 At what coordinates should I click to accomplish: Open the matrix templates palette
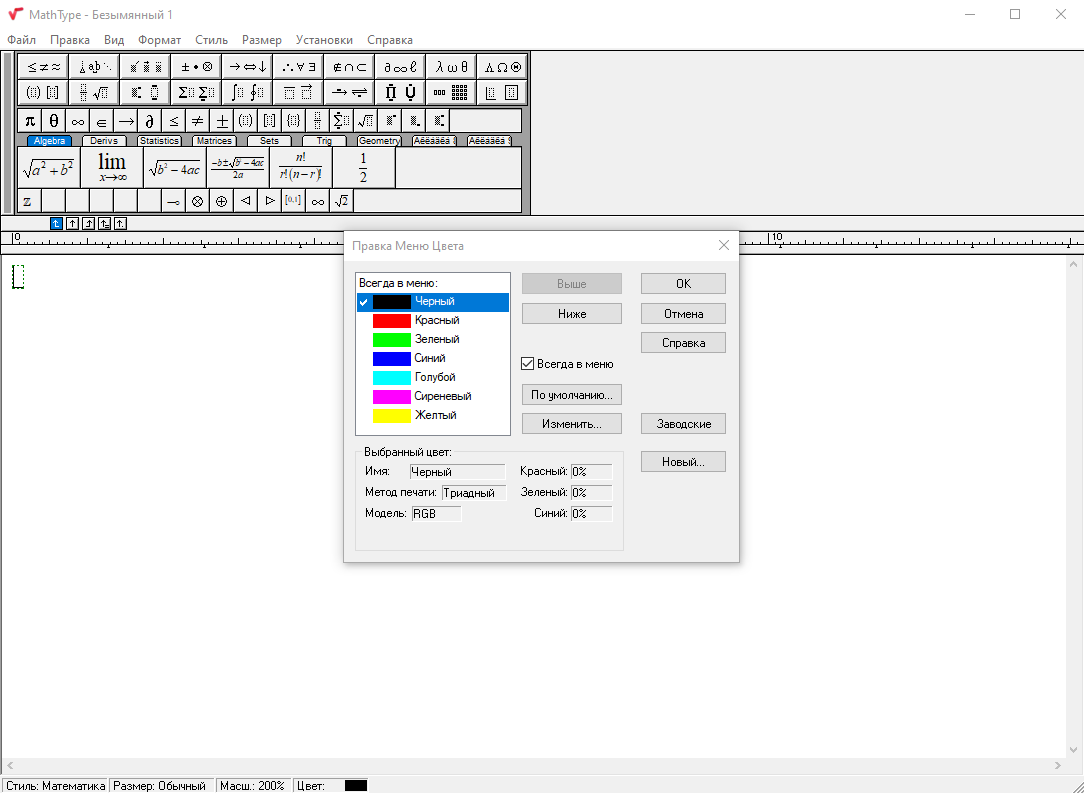coord(451,92)
